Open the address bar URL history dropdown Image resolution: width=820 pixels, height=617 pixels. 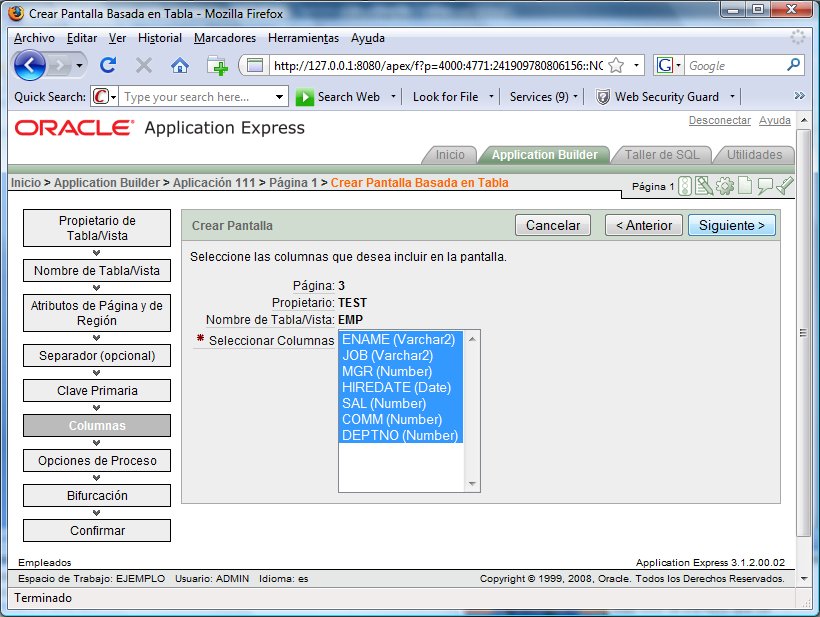636,65
